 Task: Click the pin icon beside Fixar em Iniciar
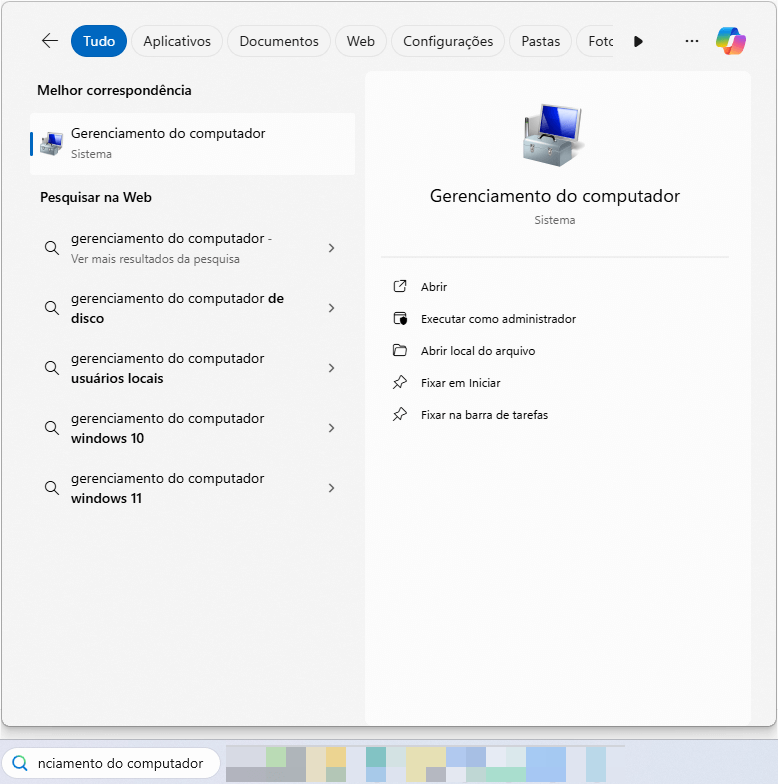tap(400, 382)
